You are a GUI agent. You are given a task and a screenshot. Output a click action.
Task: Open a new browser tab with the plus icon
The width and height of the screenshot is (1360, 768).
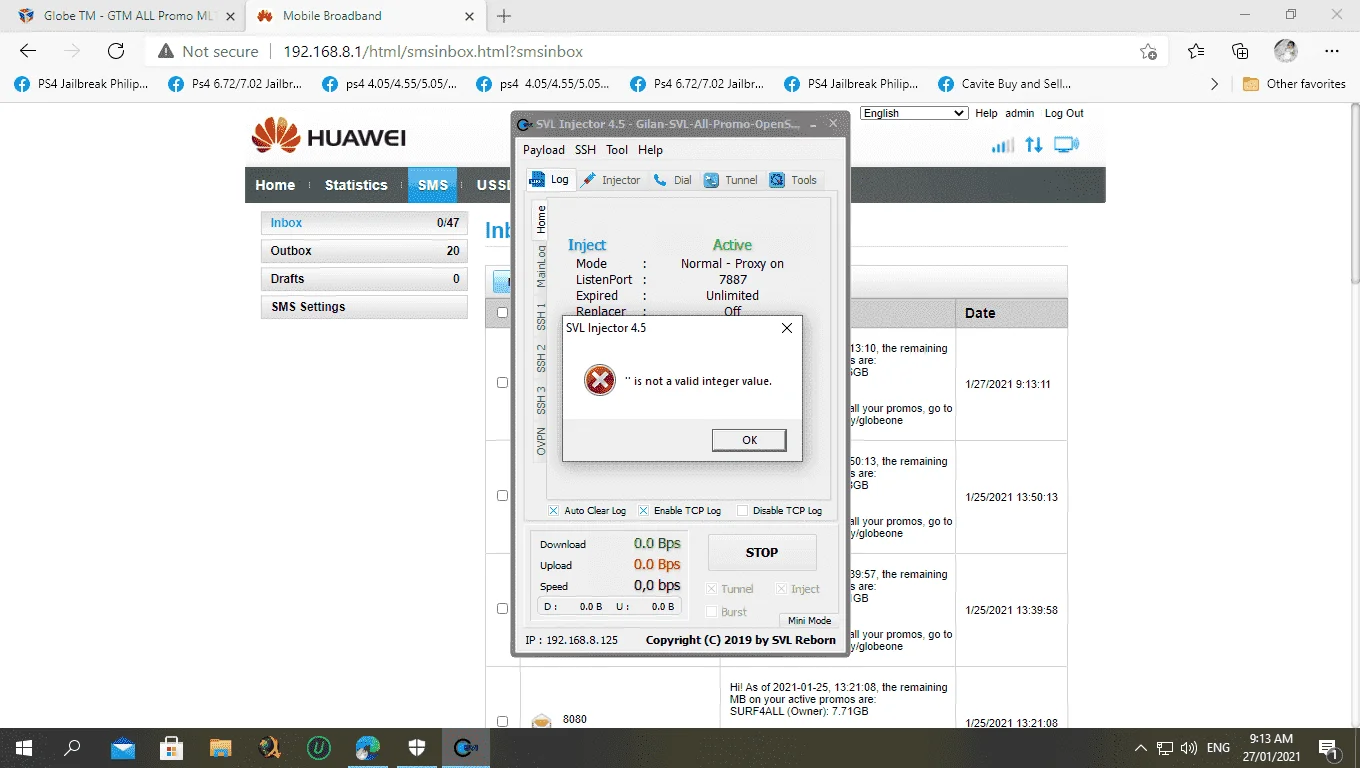tap(504, 16)
